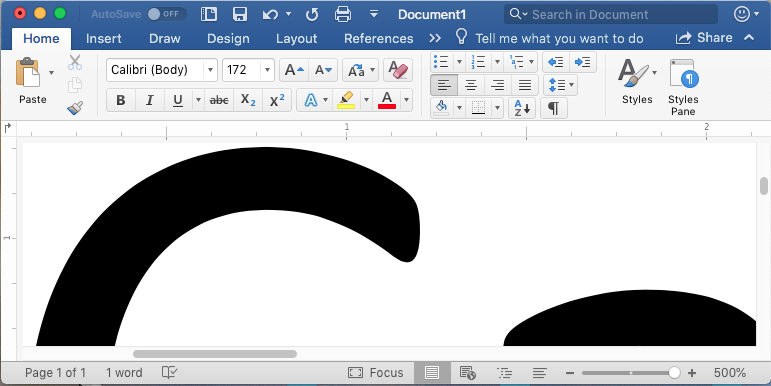Open the Styles gallery
The image size is (771, 386).
tap(637, 81)
